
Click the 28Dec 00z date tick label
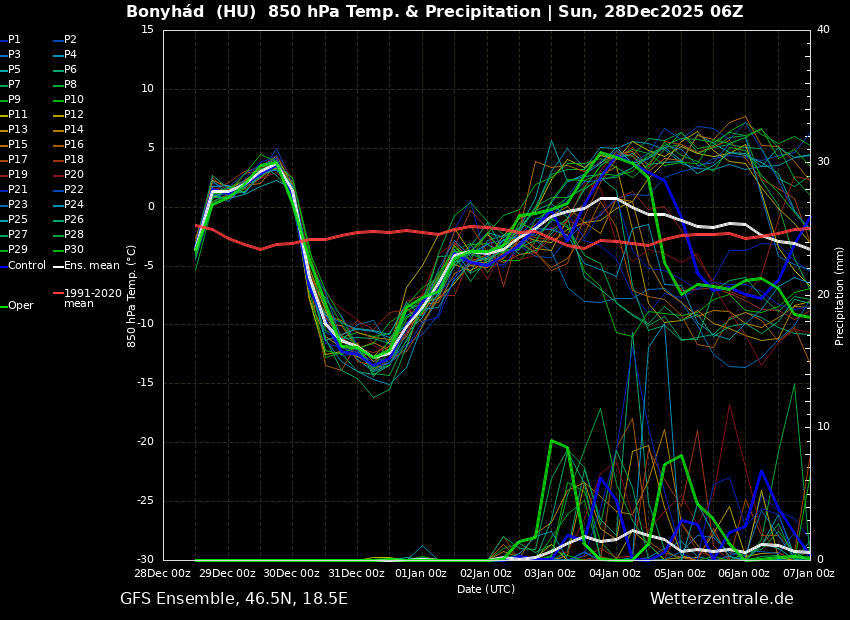pyautogui.click(x=162, y=574)
